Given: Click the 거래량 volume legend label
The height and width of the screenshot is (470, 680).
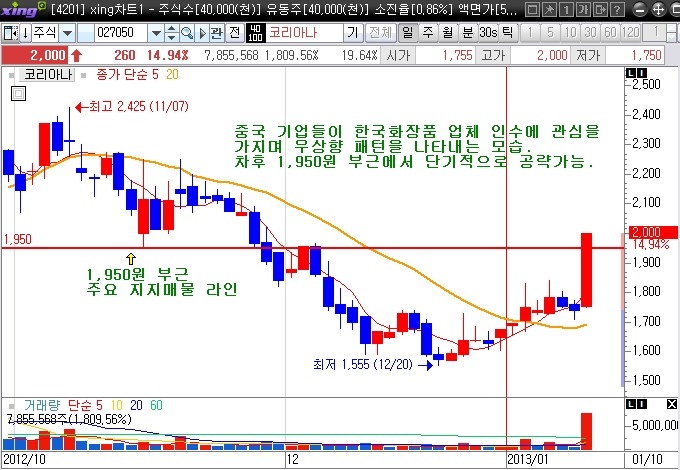Looking at the screenshot, I should pos(42,405).
